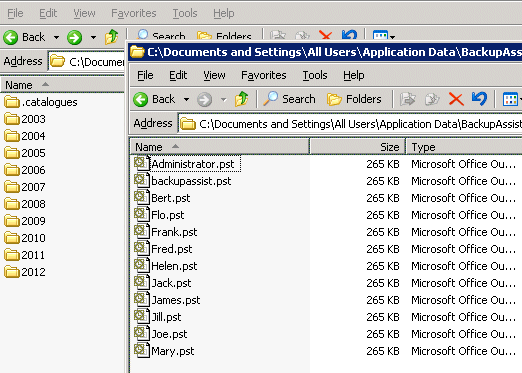Select Frank.pst file icon
This screenshot has width=522, height=373.
coord(142,232)
